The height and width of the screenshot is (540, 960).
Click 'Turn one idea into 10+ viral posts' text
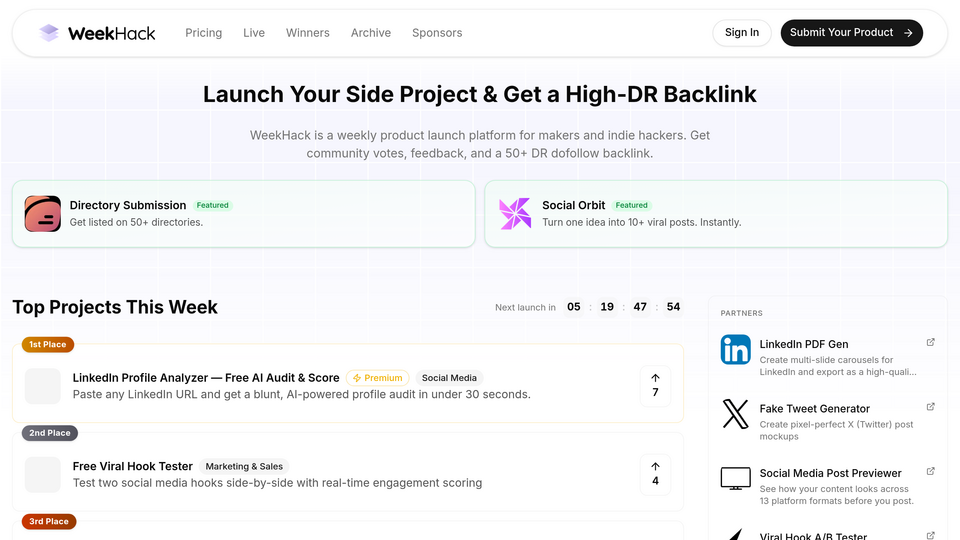coord(642,222)
